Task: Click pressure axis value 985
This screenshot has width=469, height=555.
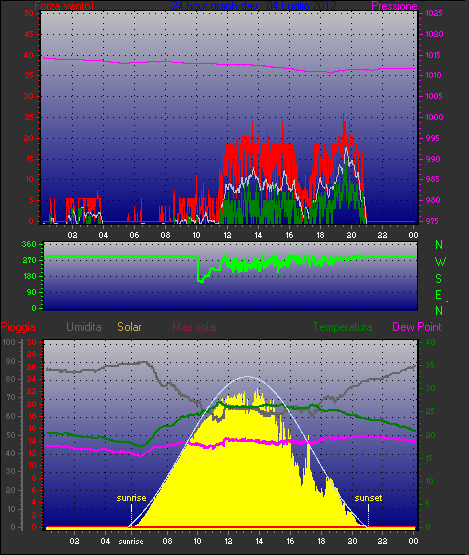Action: tap(433, 179)
